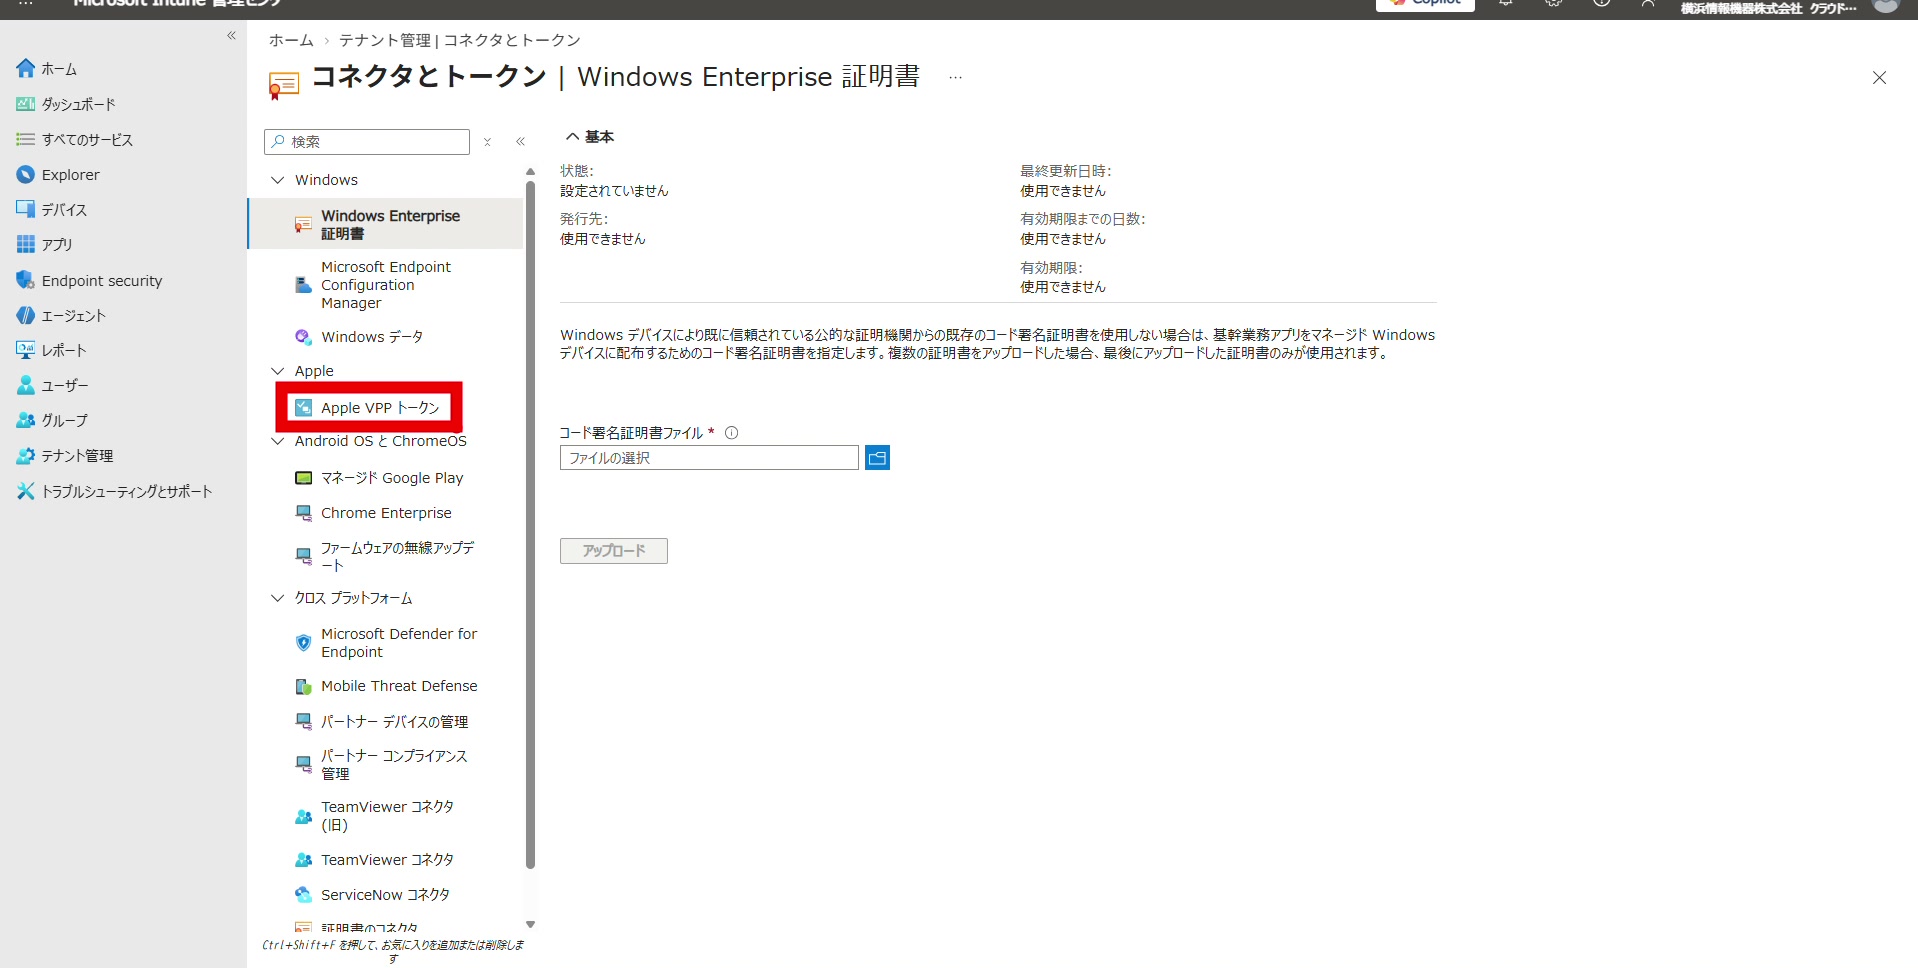Open the テナント管理 tenant admin icon
1918x968 pixels.
(x=26, y=455)
